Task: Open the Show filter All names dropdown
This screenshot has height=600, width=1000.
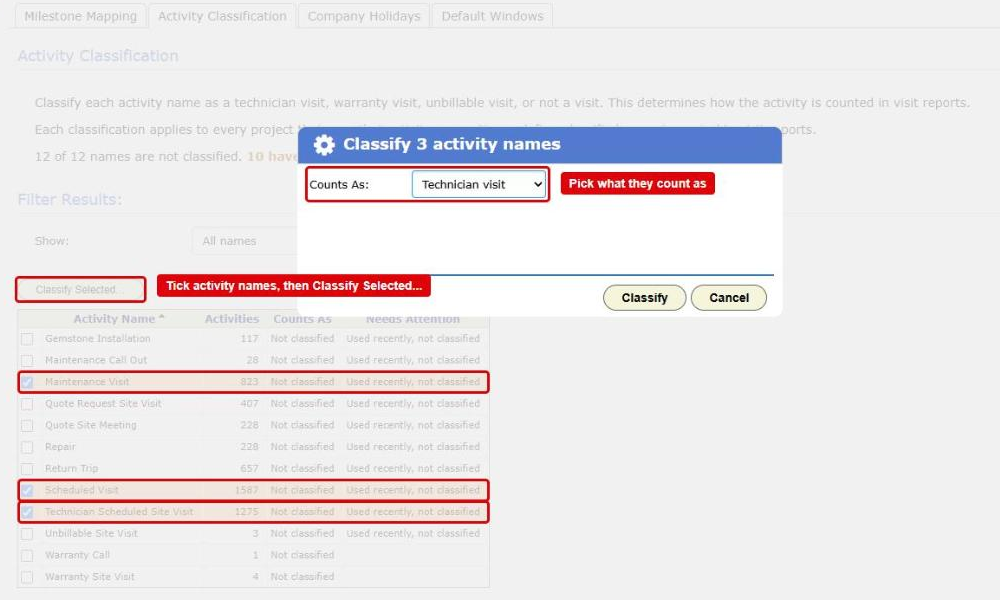Action: [x=244, y=241]
